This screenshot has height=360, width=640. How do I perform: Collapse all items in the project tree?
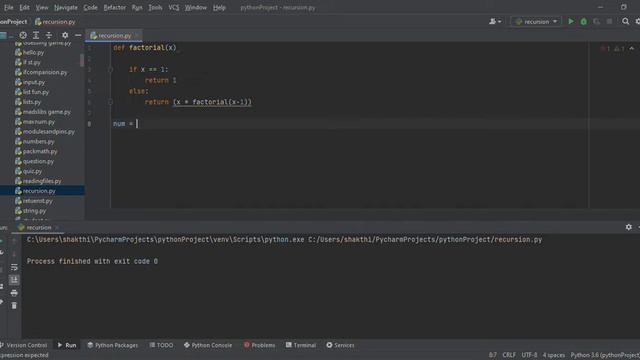pyautogui.click(x=49, y=36)
